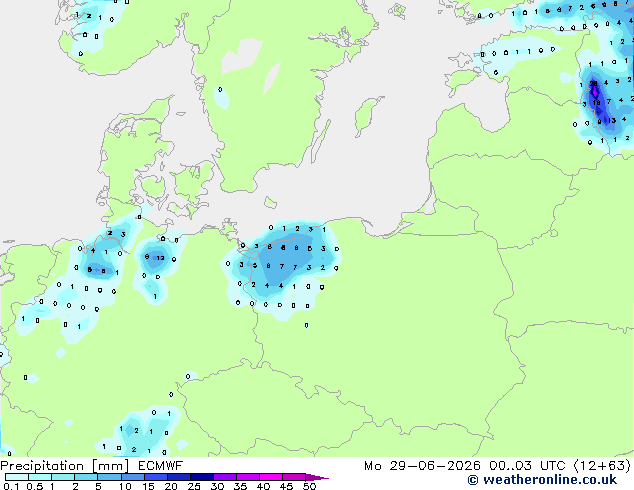
Task: Click the 20–25 mm legend color swatch
Action: pos(178,477)
